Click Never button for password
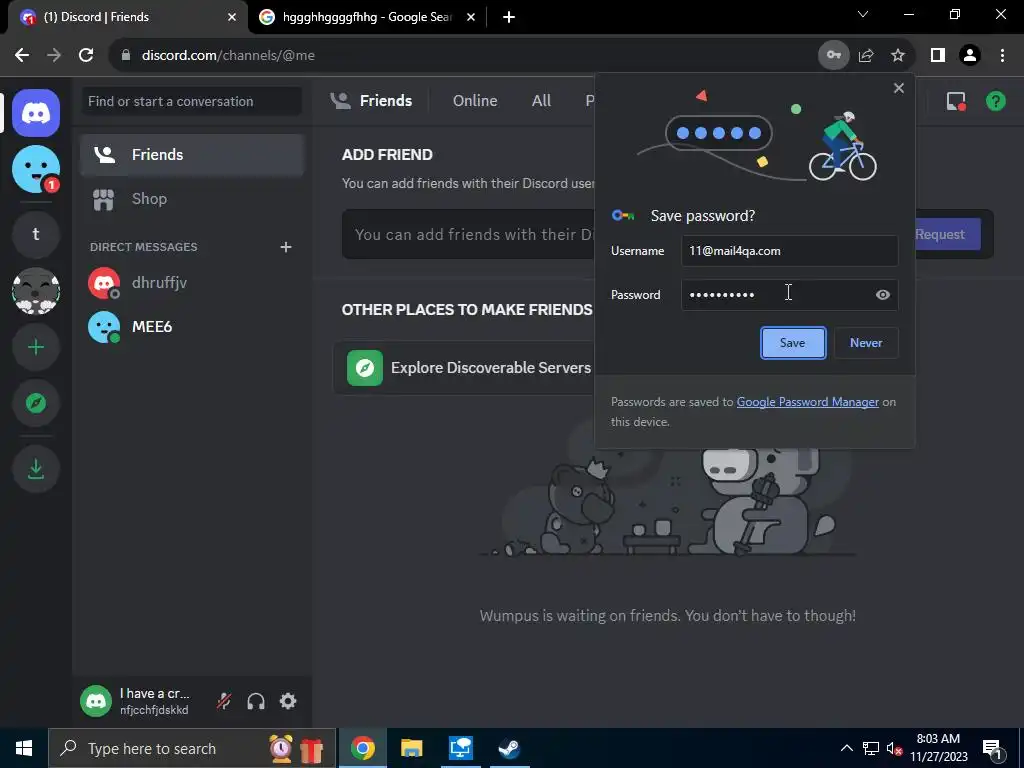This screenshot has height=768, width=1024. [x=866, y=343]
